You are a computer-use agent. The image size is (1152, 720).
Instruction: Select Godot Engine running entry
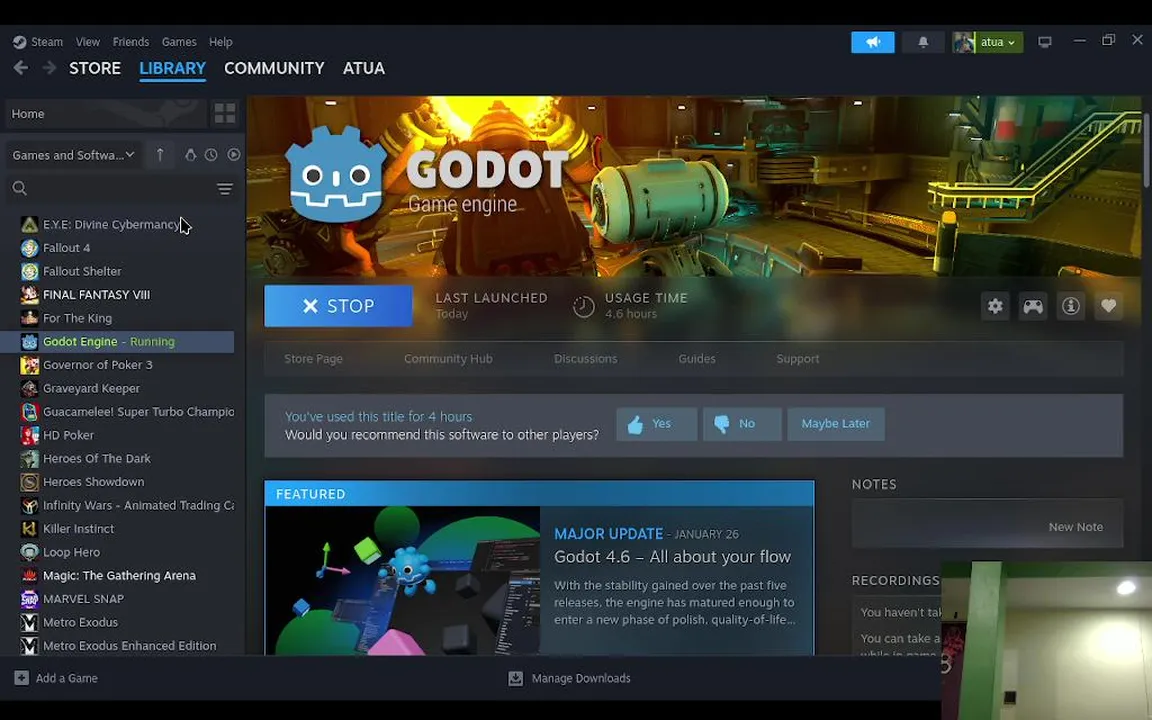[x=118, y=342]
